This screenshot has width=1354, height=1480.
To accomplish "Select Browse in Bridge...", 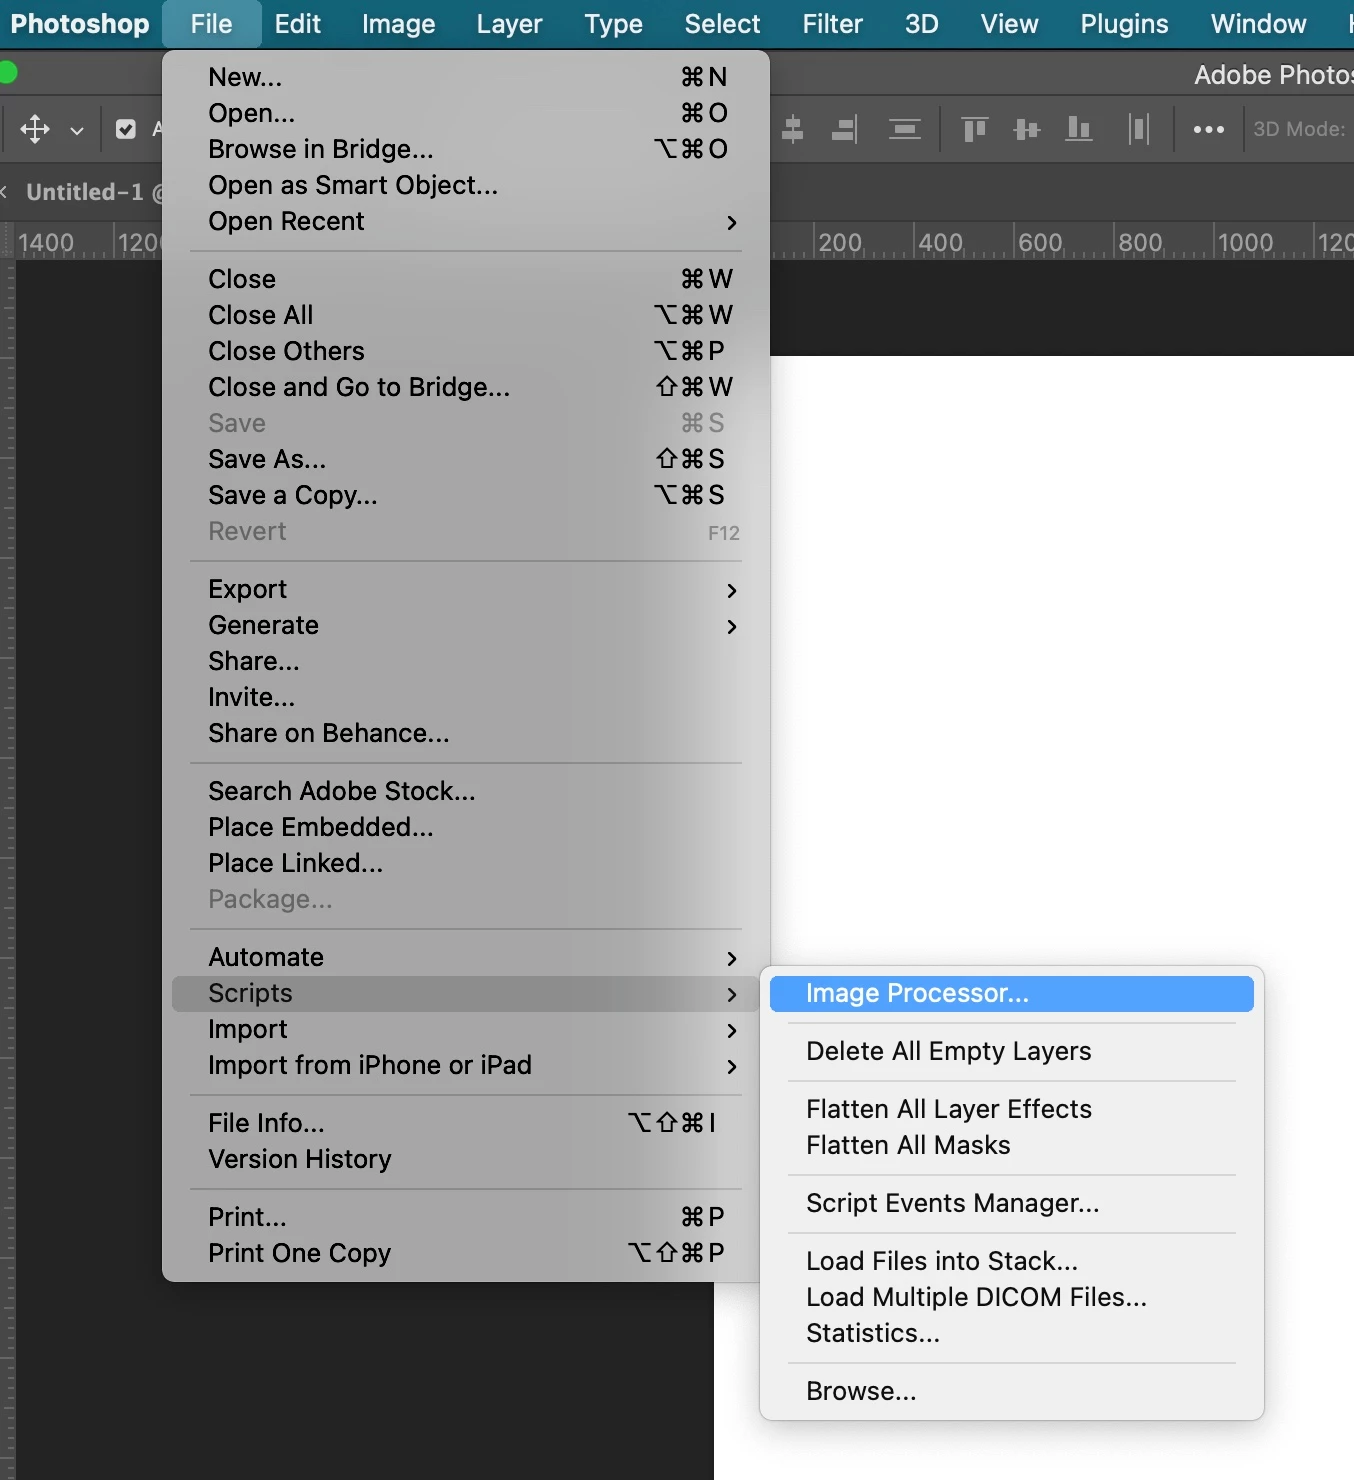I will tap(466, 149).
